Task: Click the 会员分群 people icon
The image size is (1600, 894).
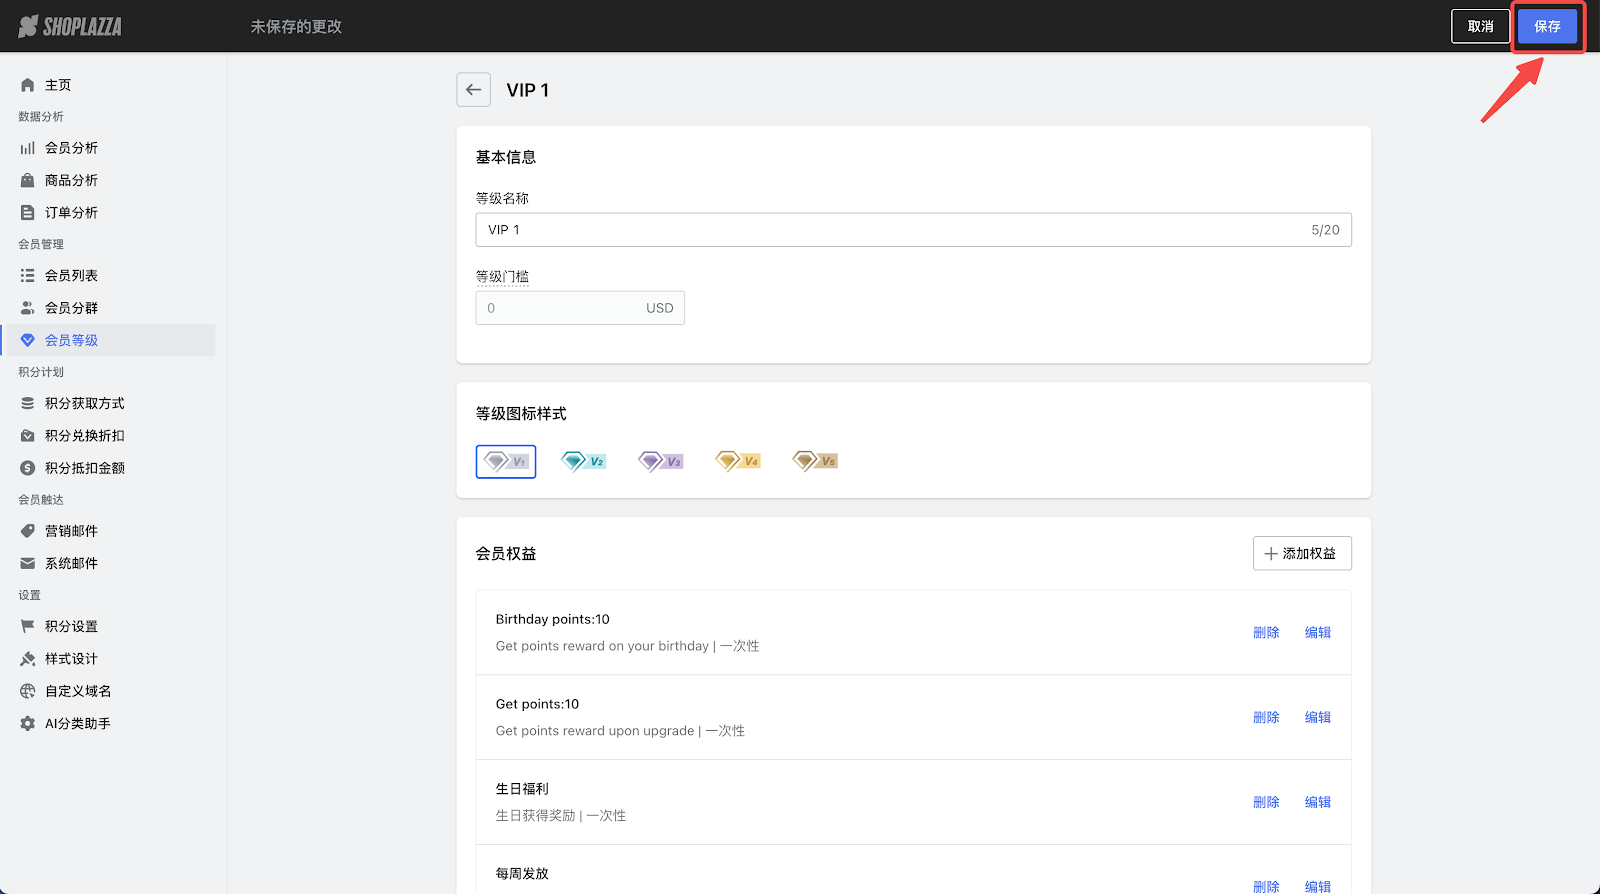Action: click(28, 308)
